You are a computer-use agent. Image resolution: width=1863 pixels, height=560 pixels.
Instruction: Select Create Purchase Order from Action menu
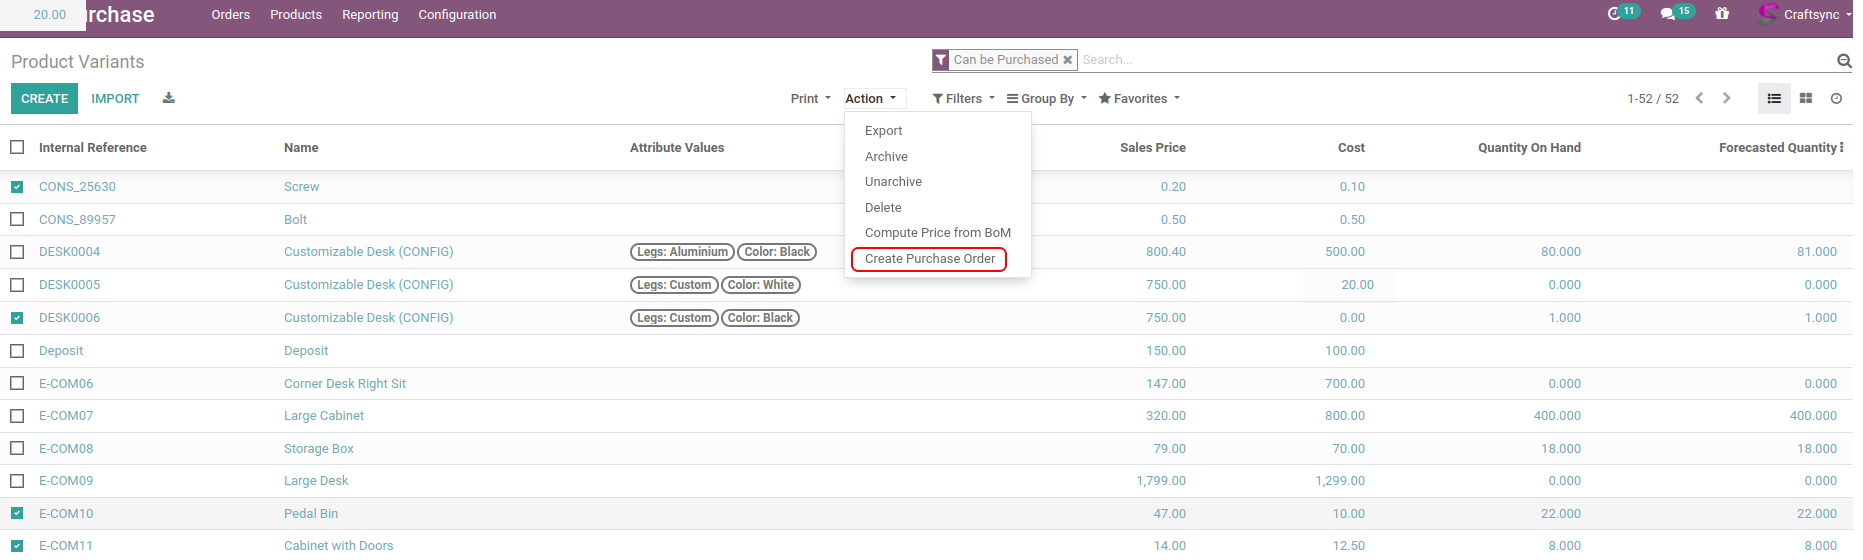(x=929, y=259)
